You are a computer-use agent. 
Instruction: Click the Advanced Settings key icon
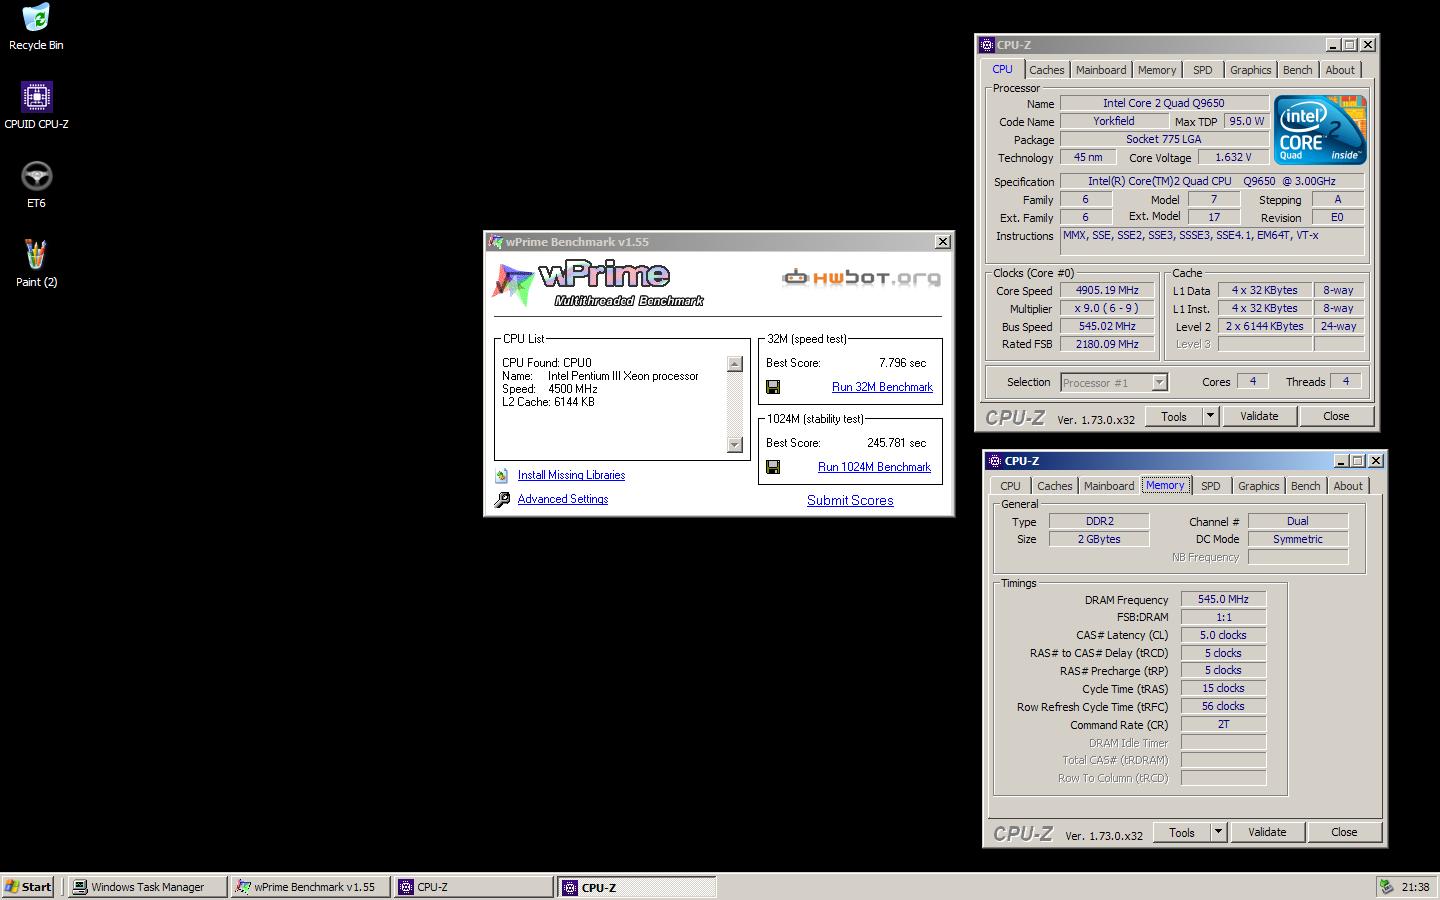(502, 499)
